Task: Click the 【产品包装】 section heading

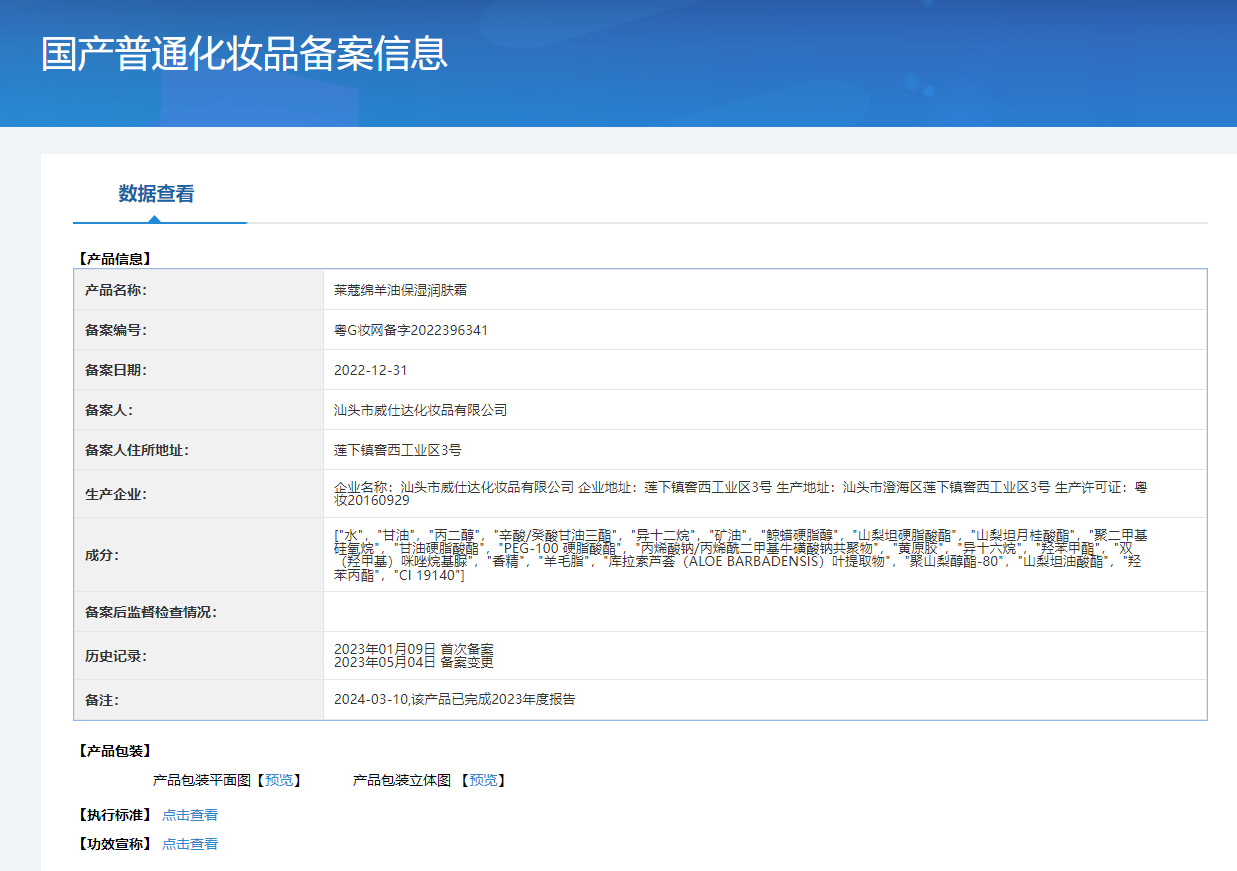Action: (x=115, y=751)
